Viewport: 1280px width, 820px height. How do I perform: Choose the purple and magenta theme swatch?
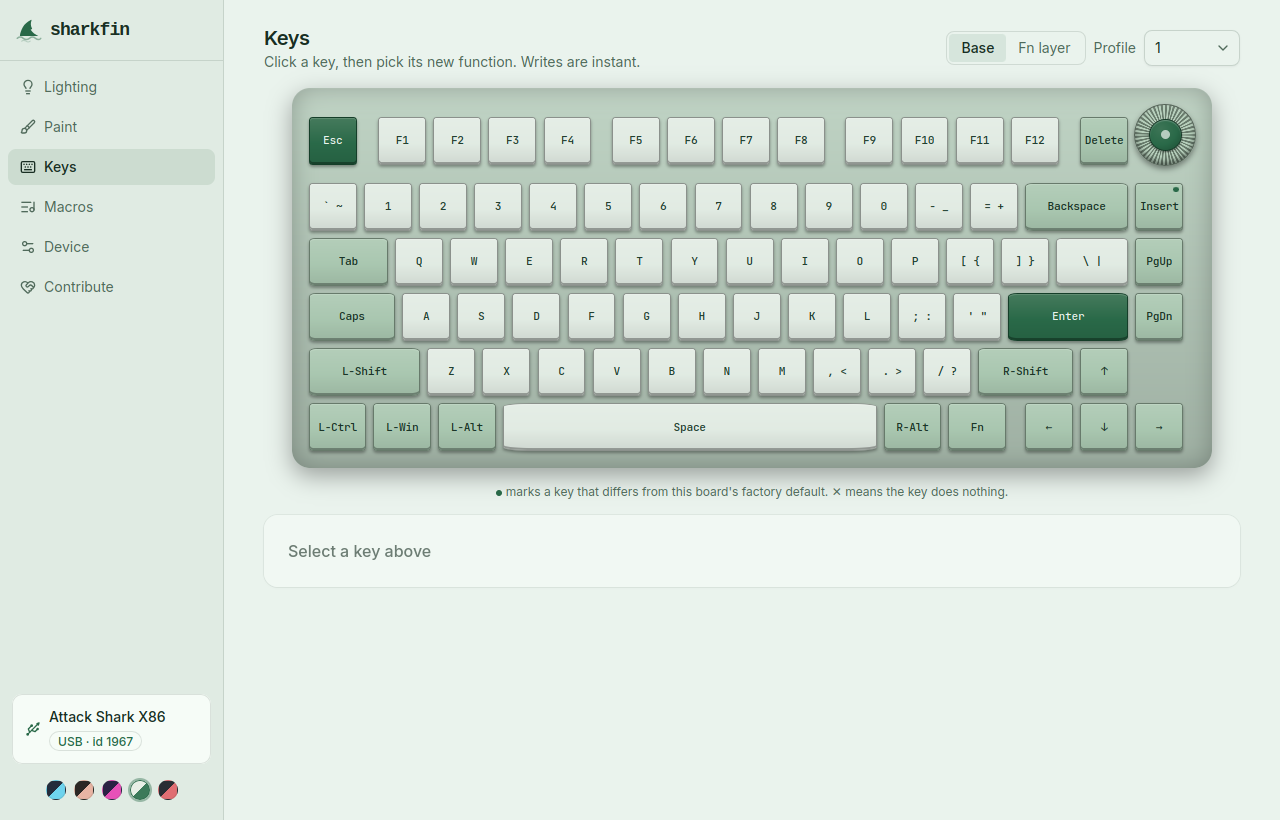[112, 790]
